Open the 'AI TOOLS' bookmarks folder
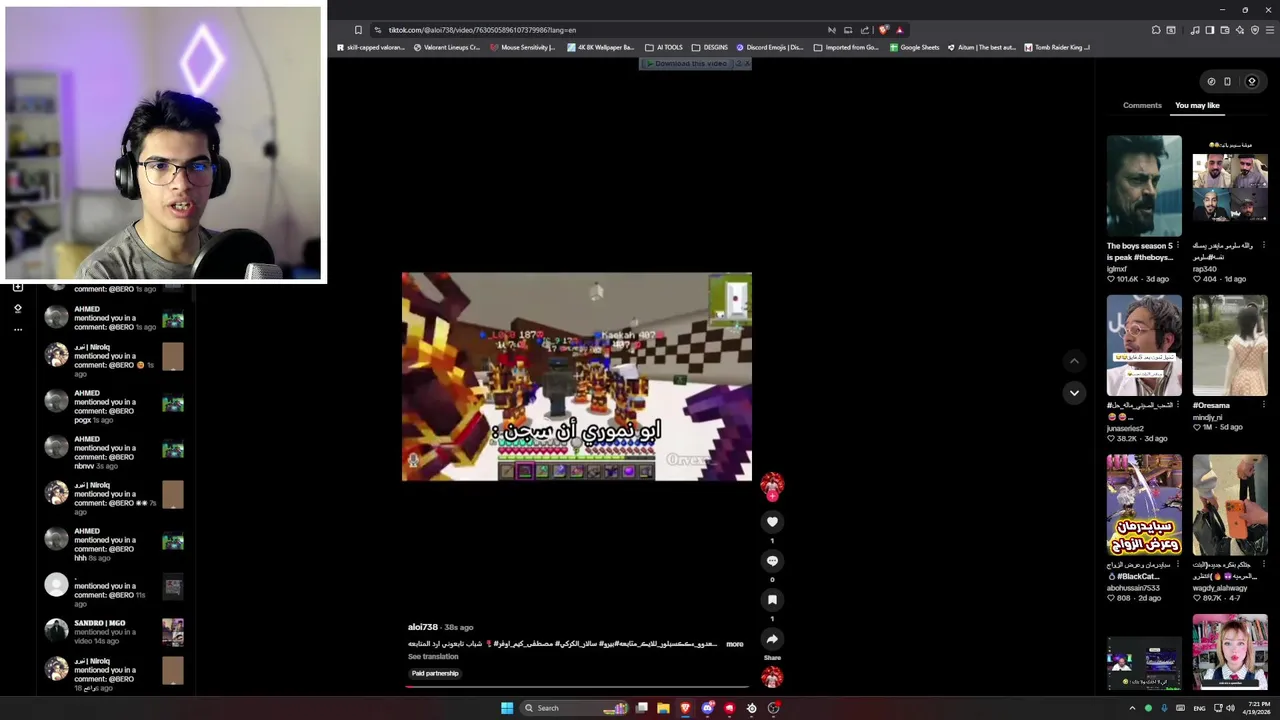 (664, 47)
